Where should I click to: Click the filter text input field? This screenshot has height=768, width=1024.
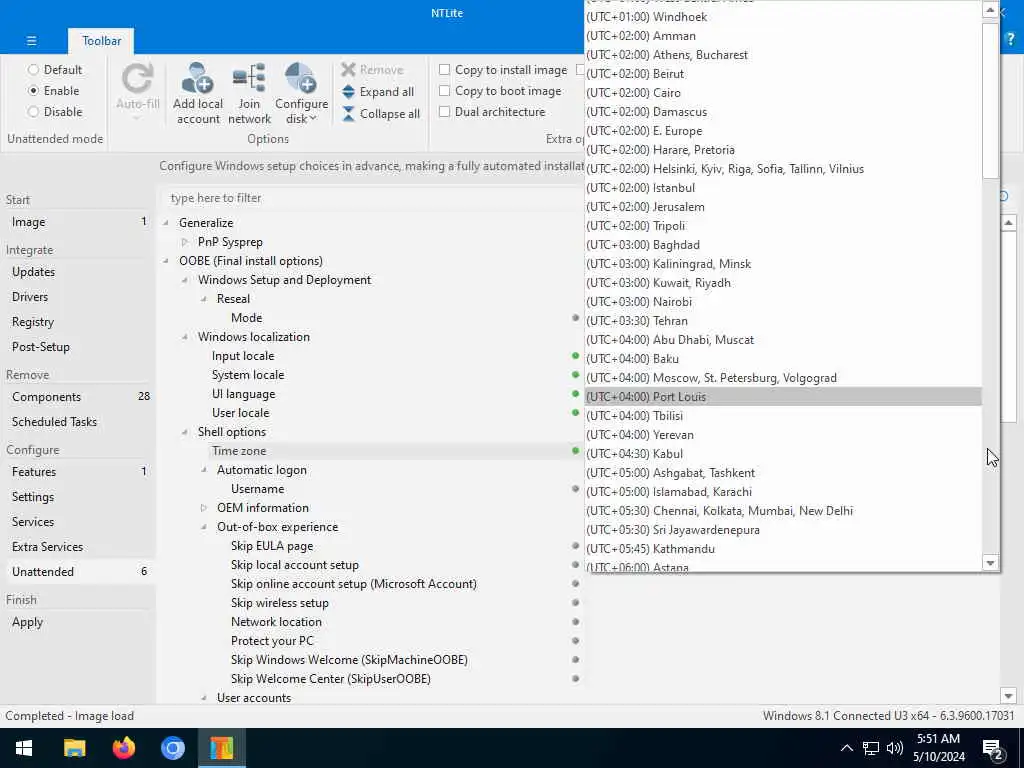[372, 198]
